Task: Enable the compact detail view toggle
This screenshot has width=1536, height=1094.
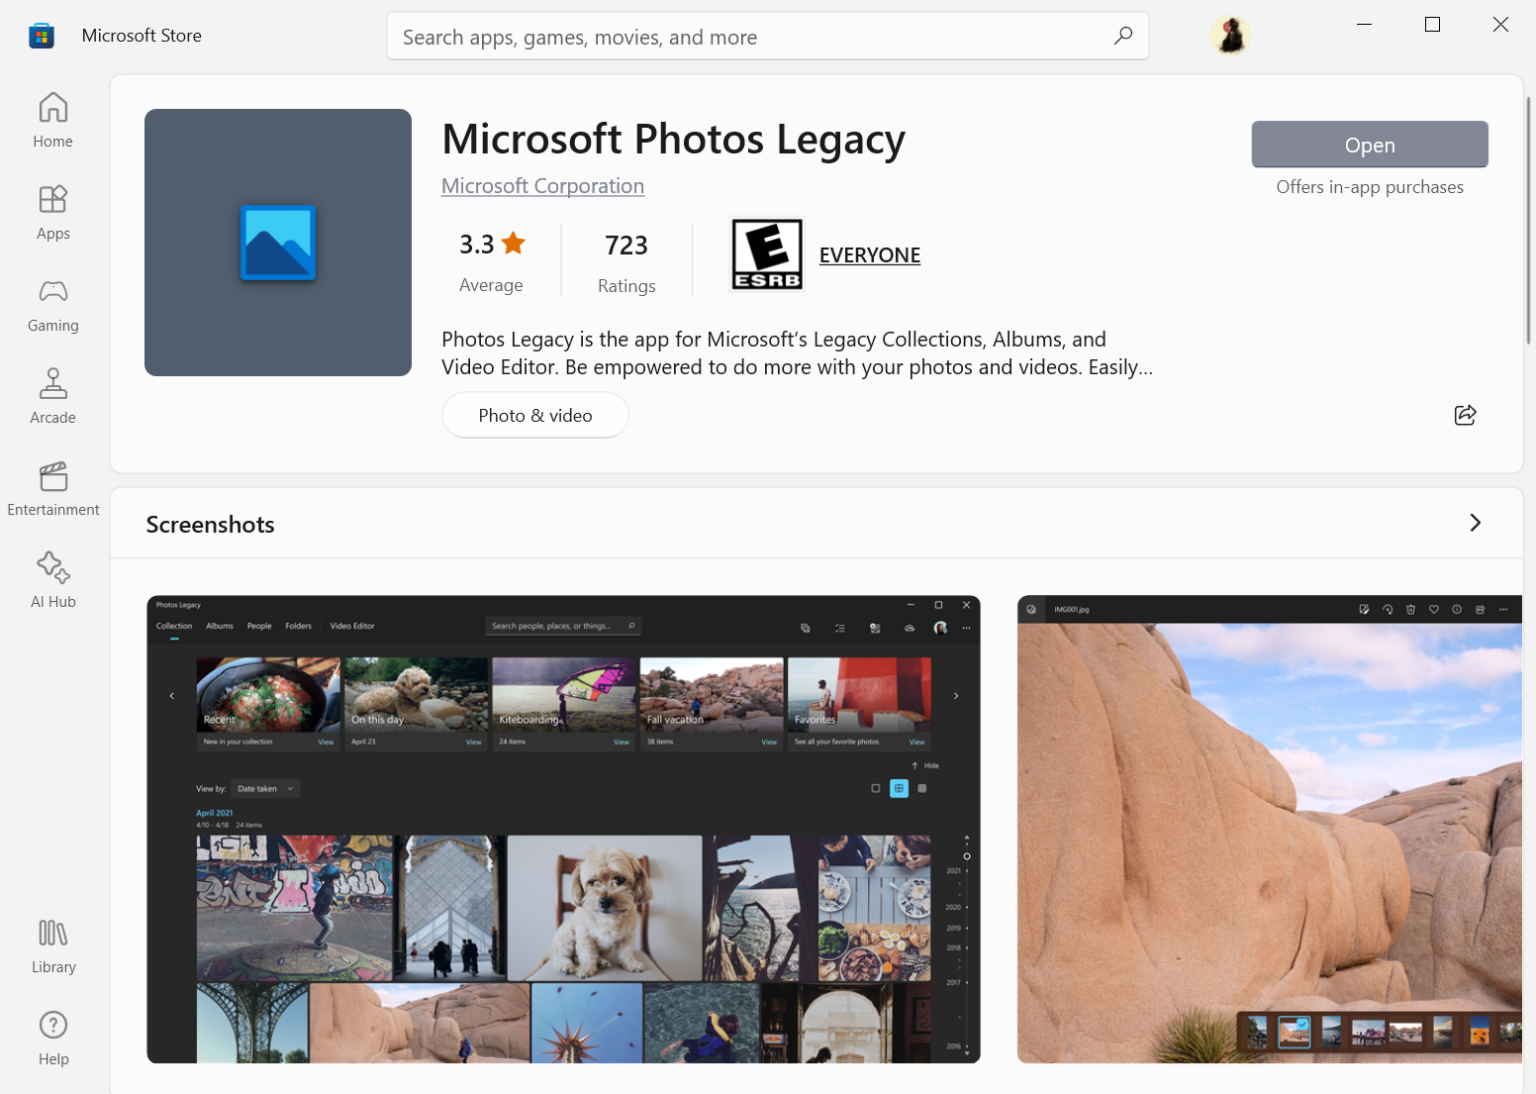Action: tap(921, 788)
